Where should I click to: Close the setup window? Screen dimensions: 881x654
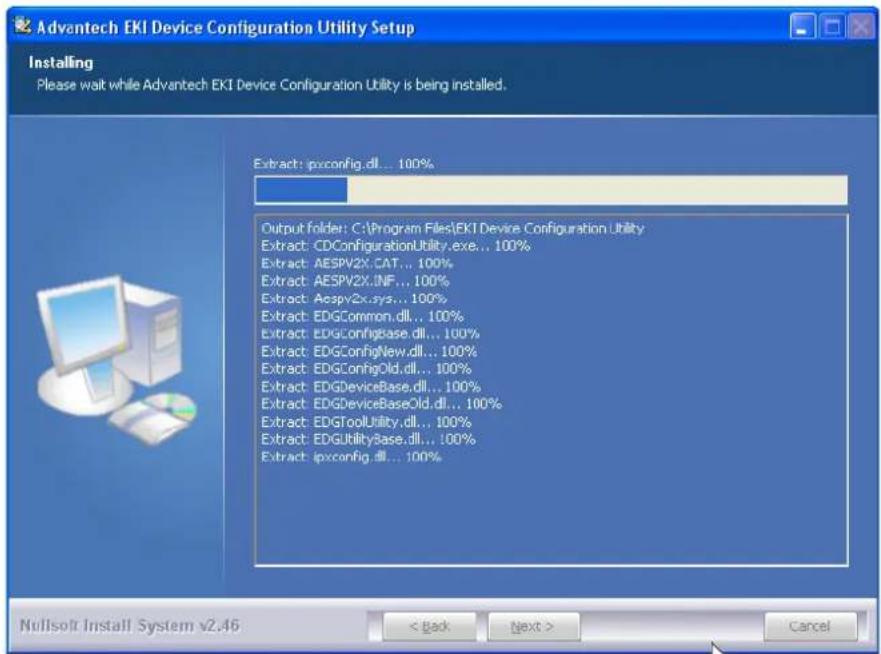coord(860,26)
